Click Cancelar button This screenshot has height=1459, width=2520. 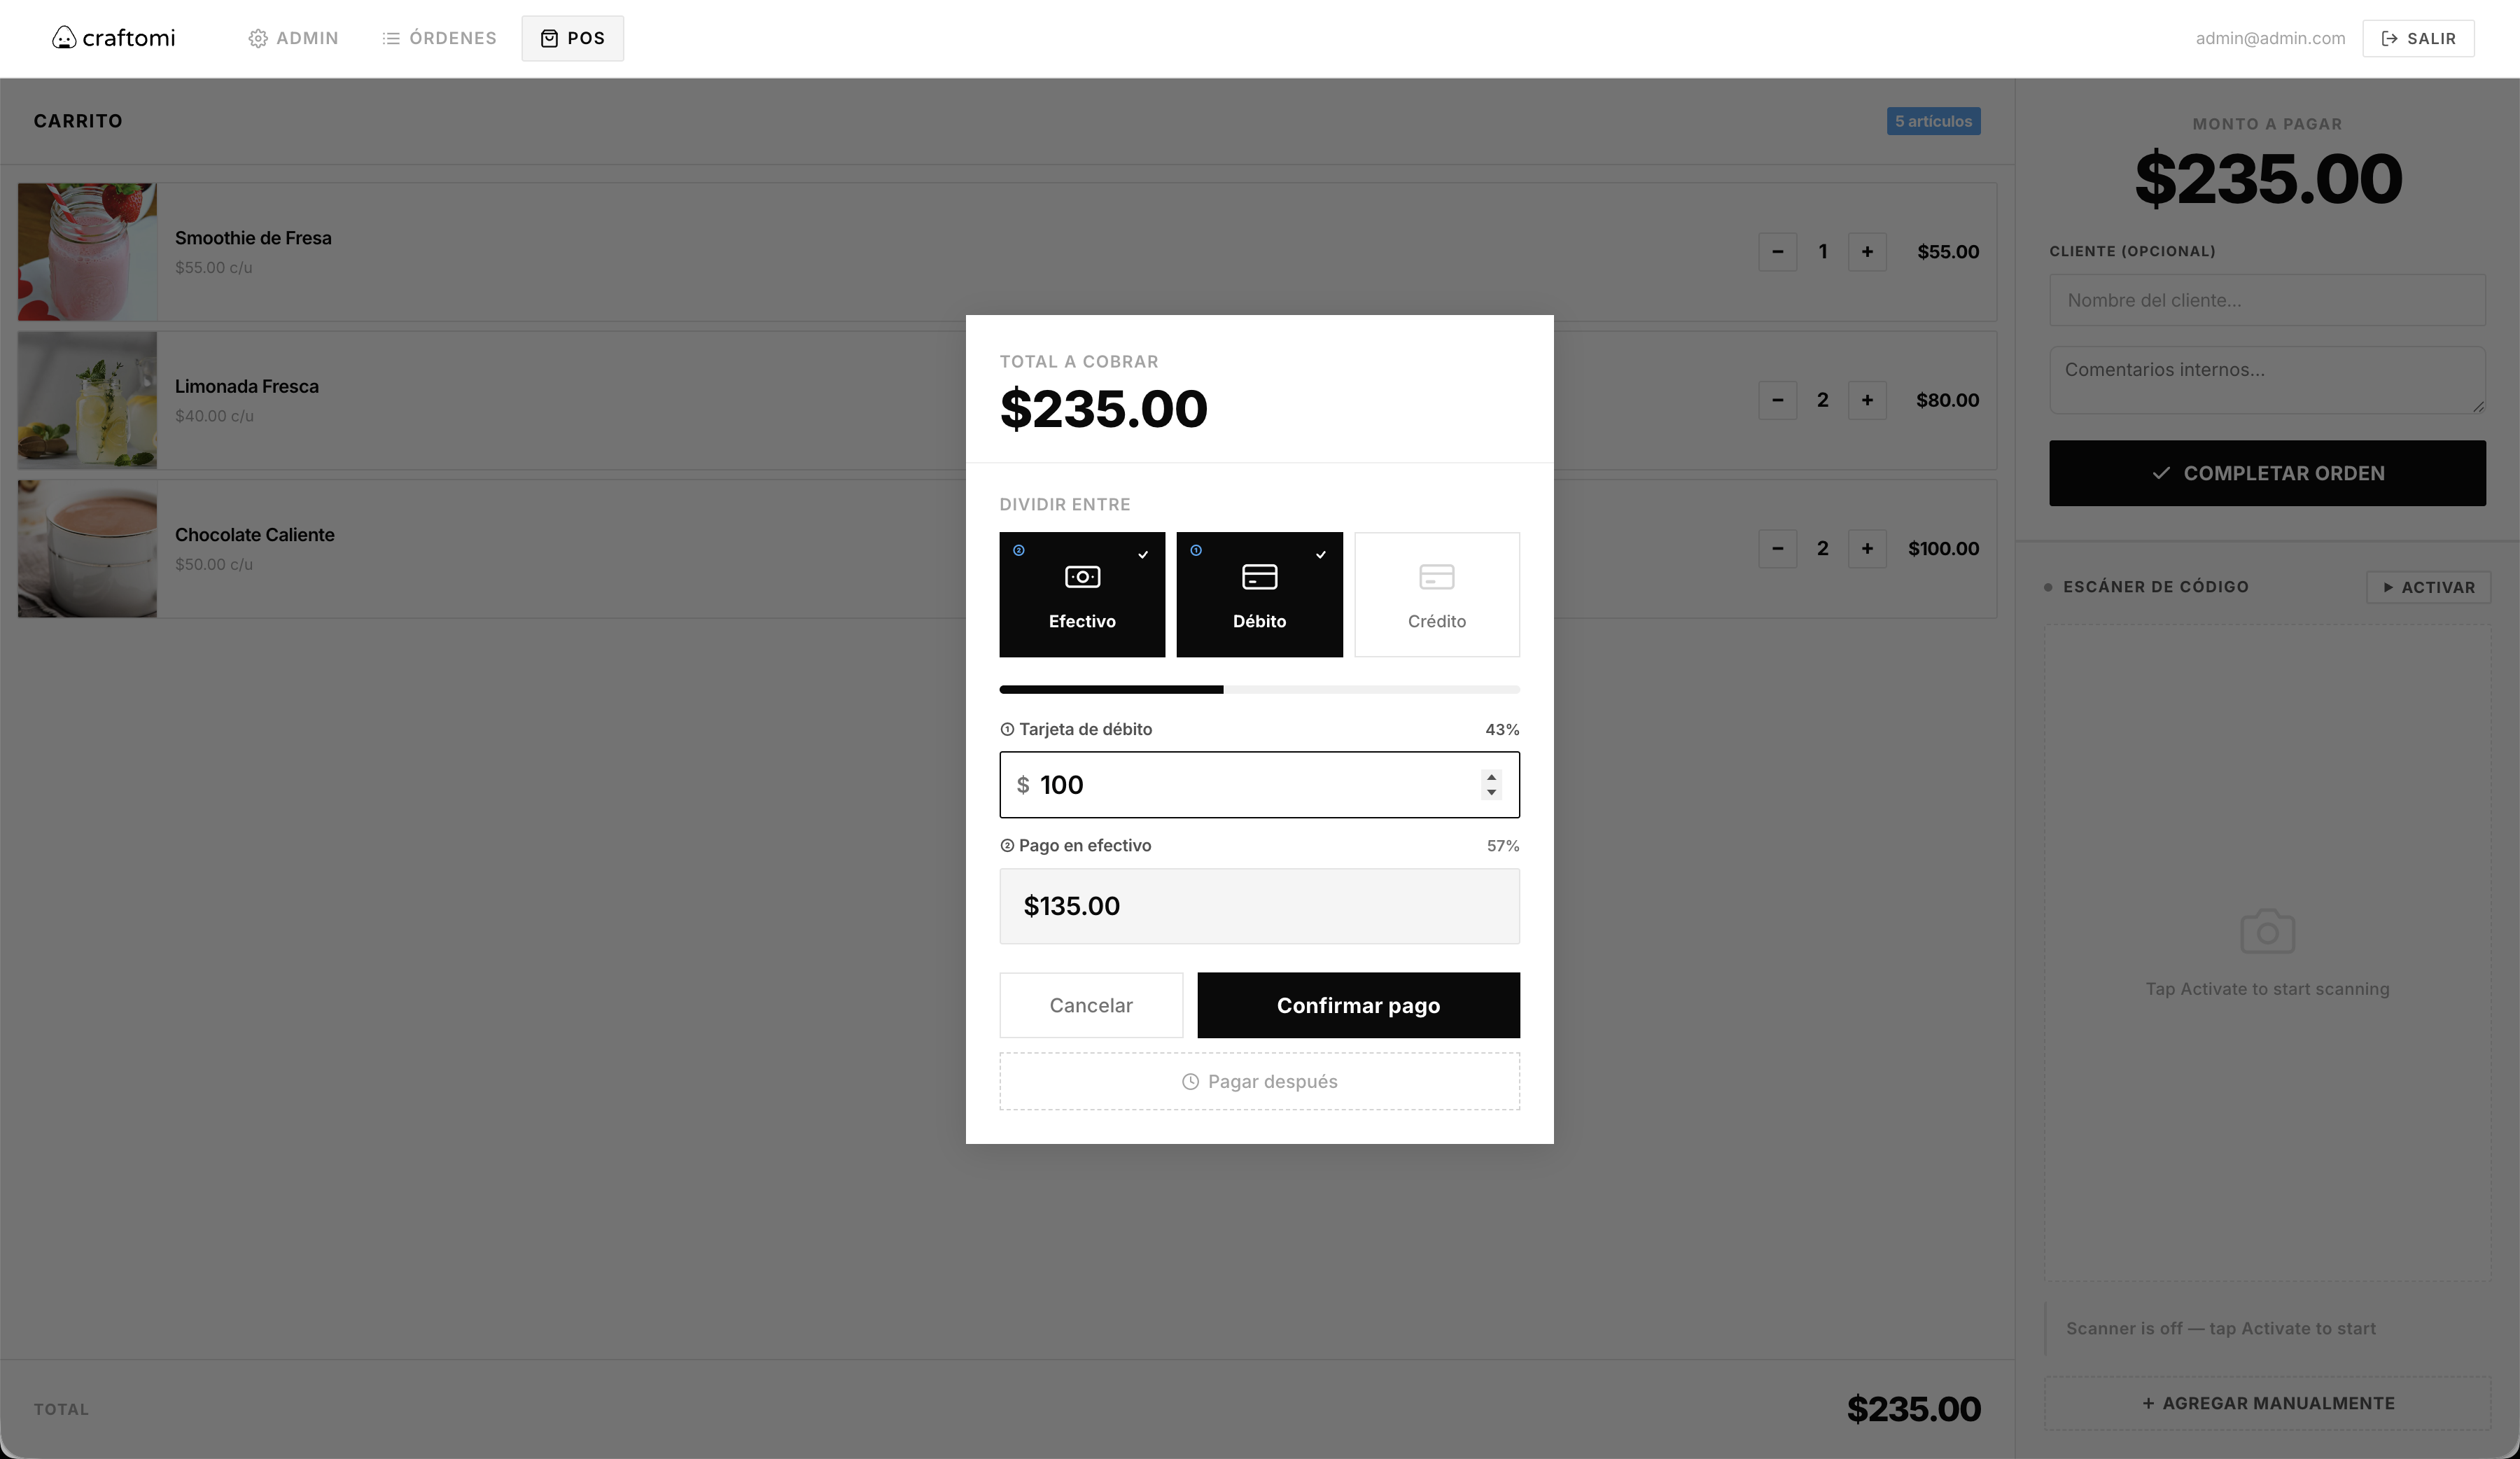click(x=1091, y=1005)
